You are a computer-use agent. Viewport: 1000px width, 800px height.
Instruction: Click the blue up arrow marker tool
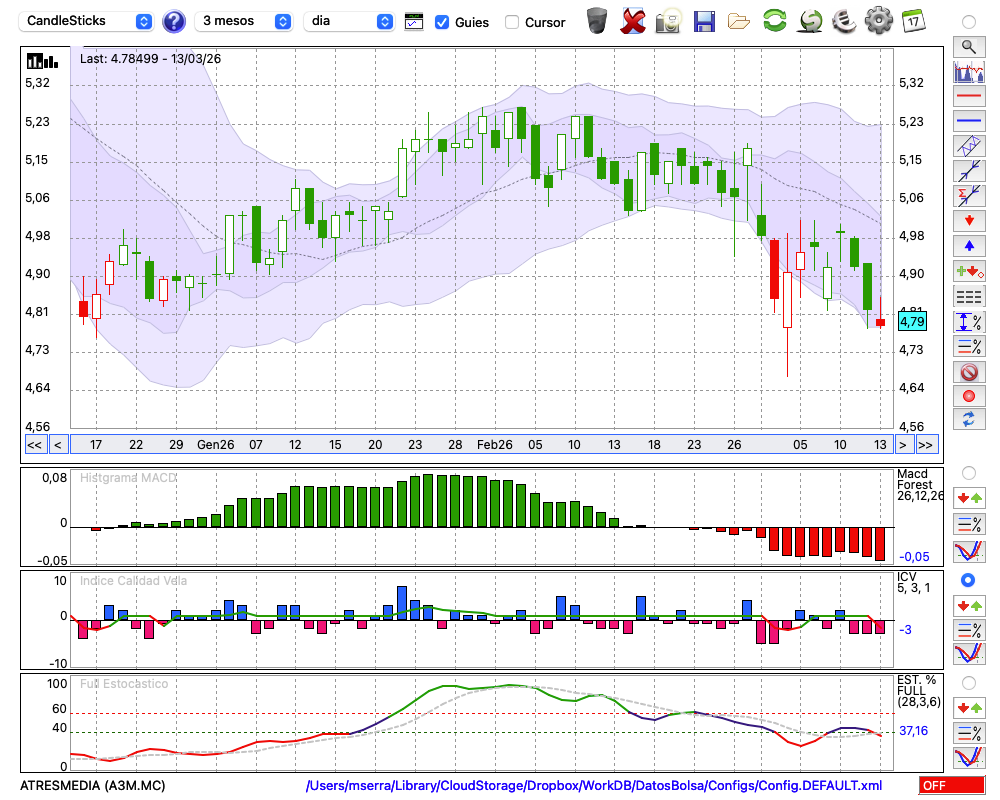coord(969,246)
